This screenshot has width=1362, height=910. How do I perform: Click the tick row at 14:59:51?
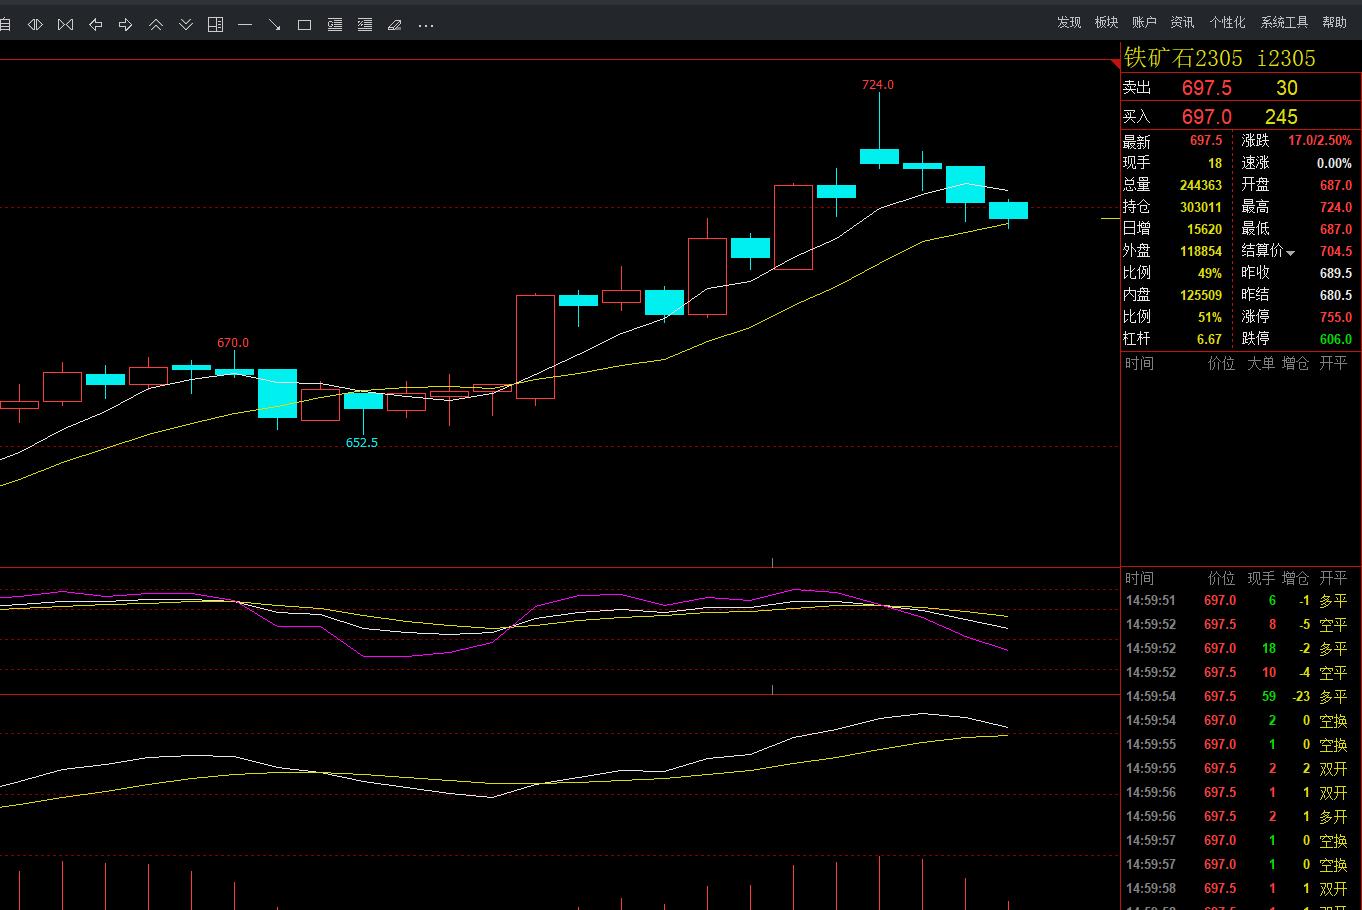pos(1241,601)
